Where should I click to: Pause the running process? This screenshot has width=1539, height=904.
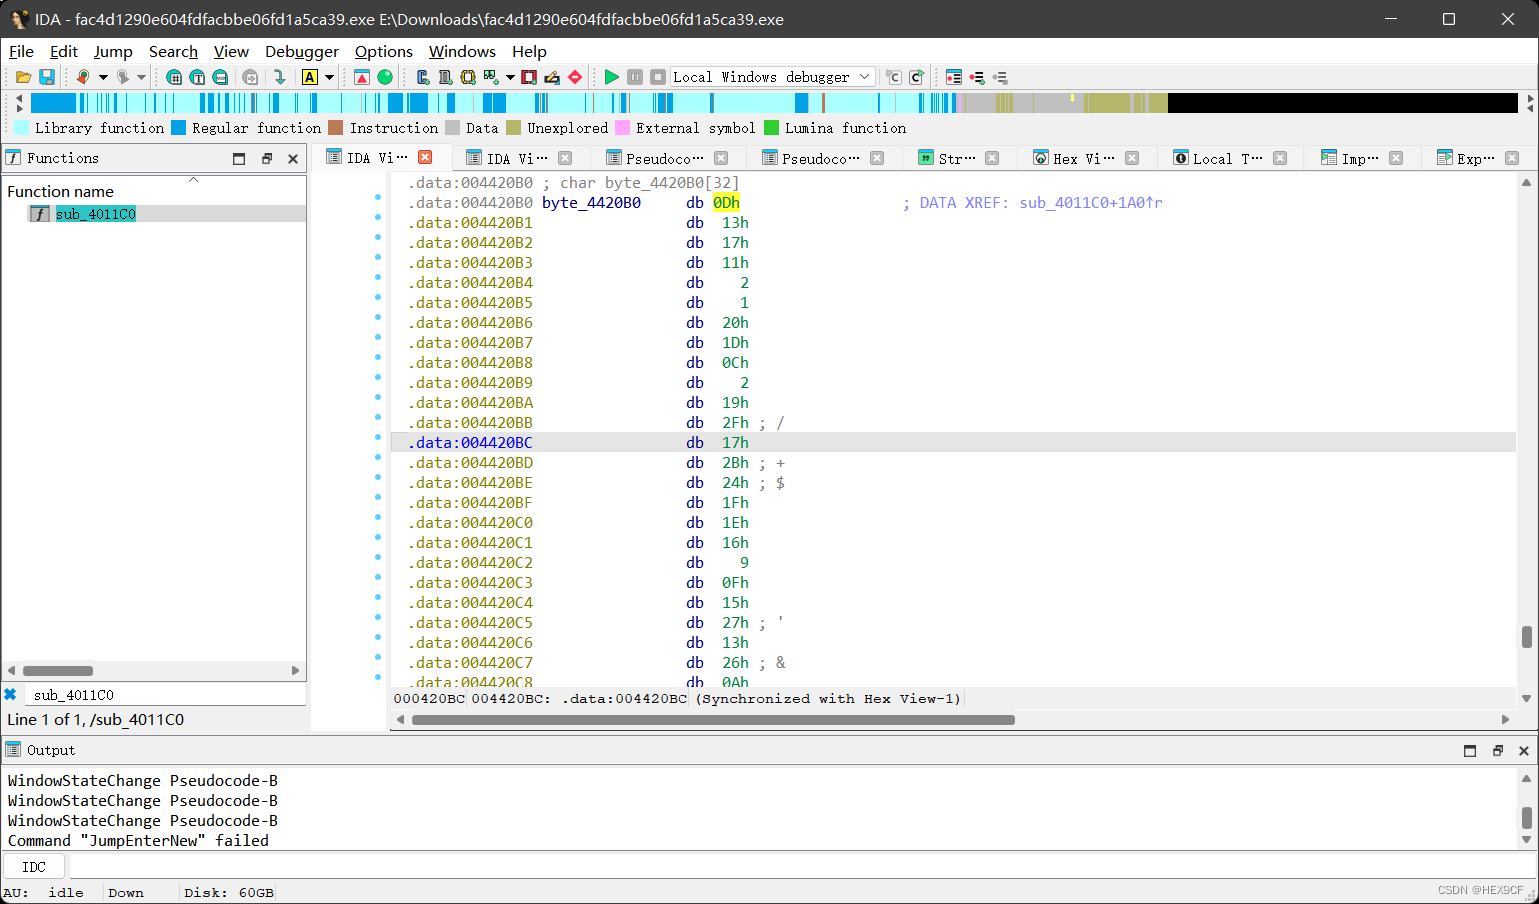[635, 77]
